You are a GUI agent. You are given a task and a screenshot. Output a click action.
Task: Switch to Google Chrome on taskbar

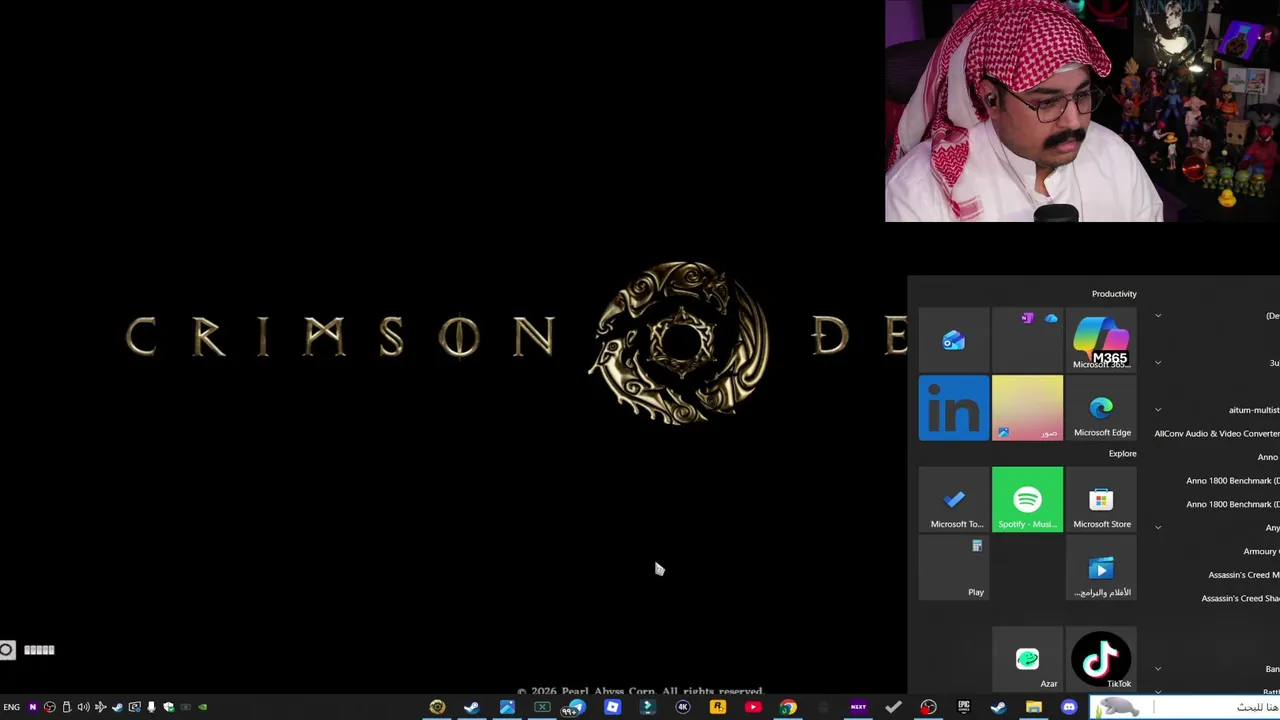(x=788, y=707)
